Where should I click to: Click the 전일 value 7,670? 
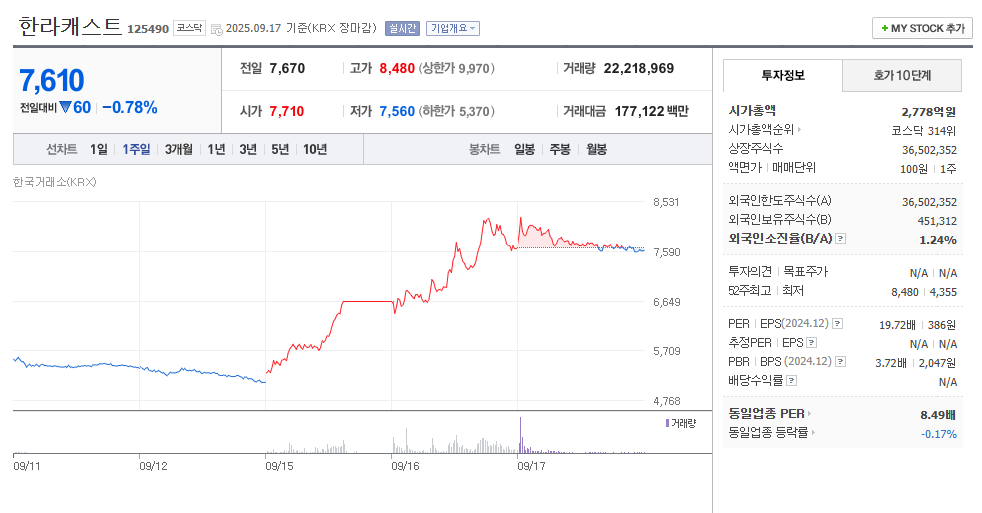click(x=287, y=68)
